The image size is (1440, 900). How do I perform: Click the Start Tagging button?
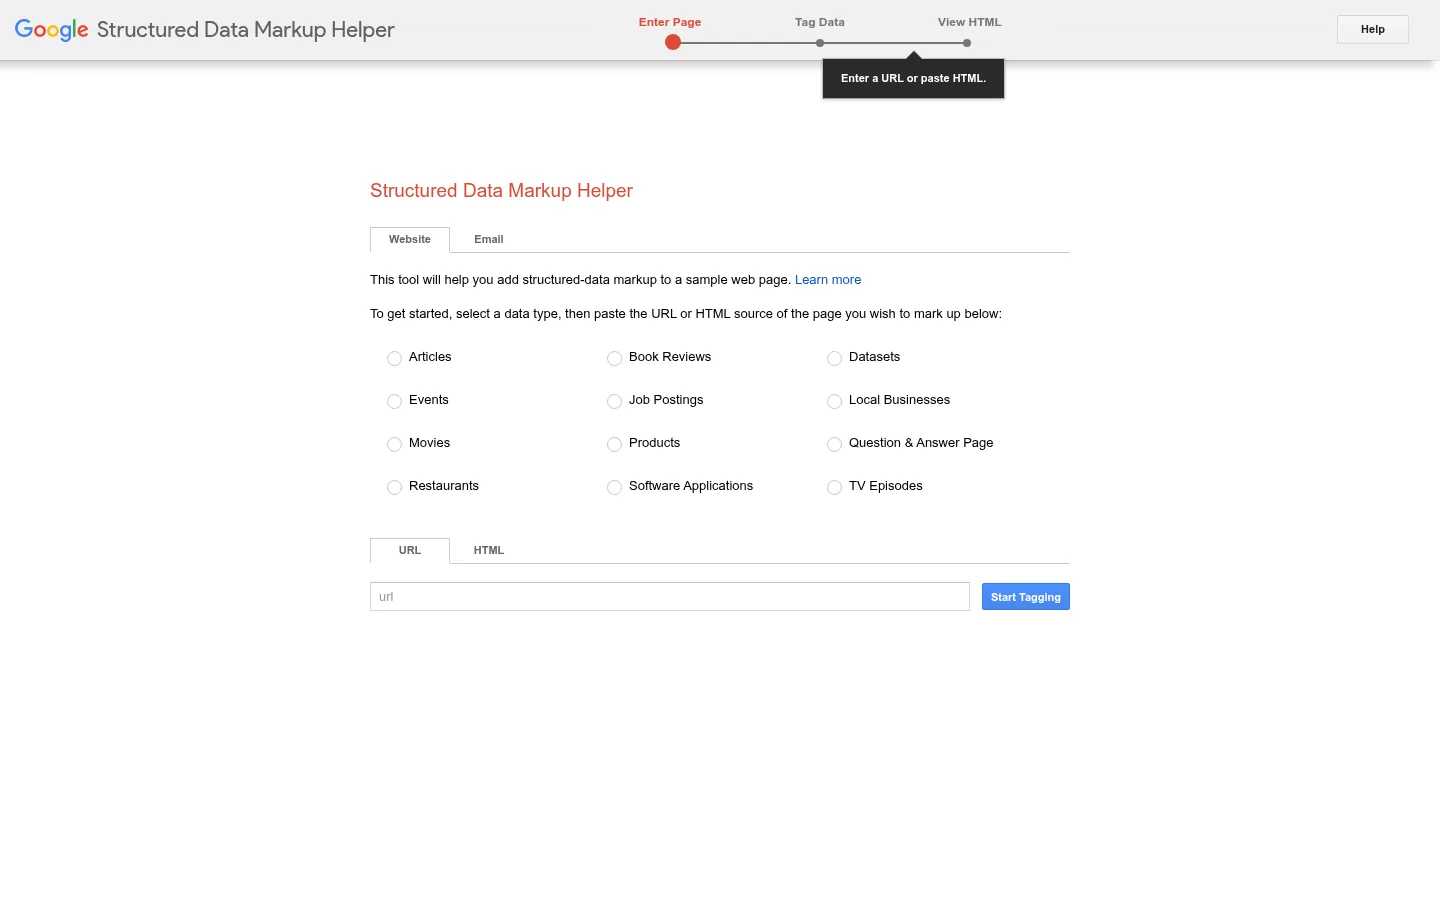tap(1026, 597)
